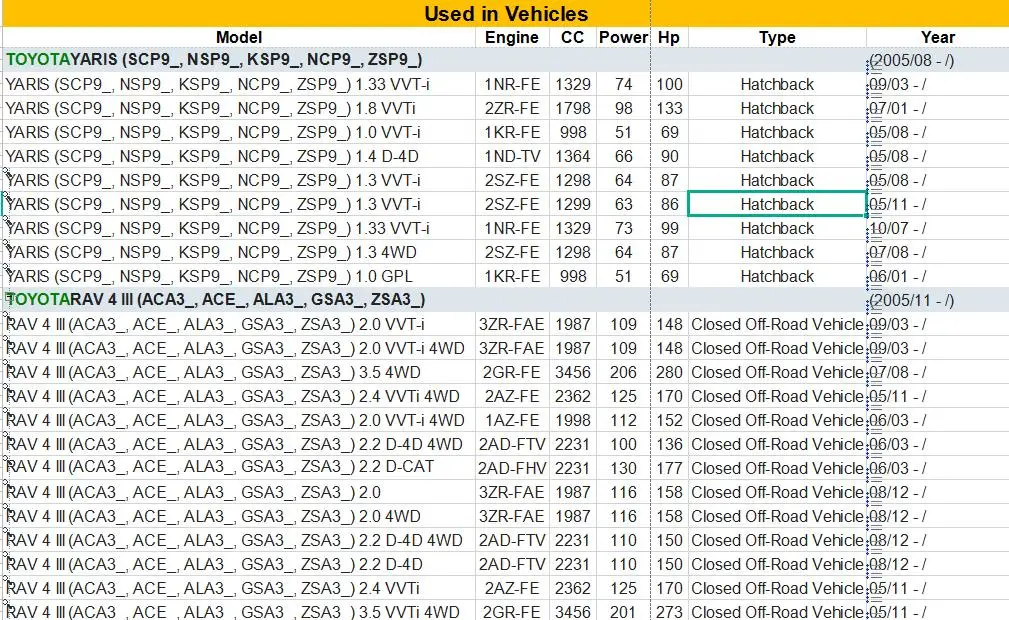
Task: Click Power cell 130
Action: [x=623, y=468]
